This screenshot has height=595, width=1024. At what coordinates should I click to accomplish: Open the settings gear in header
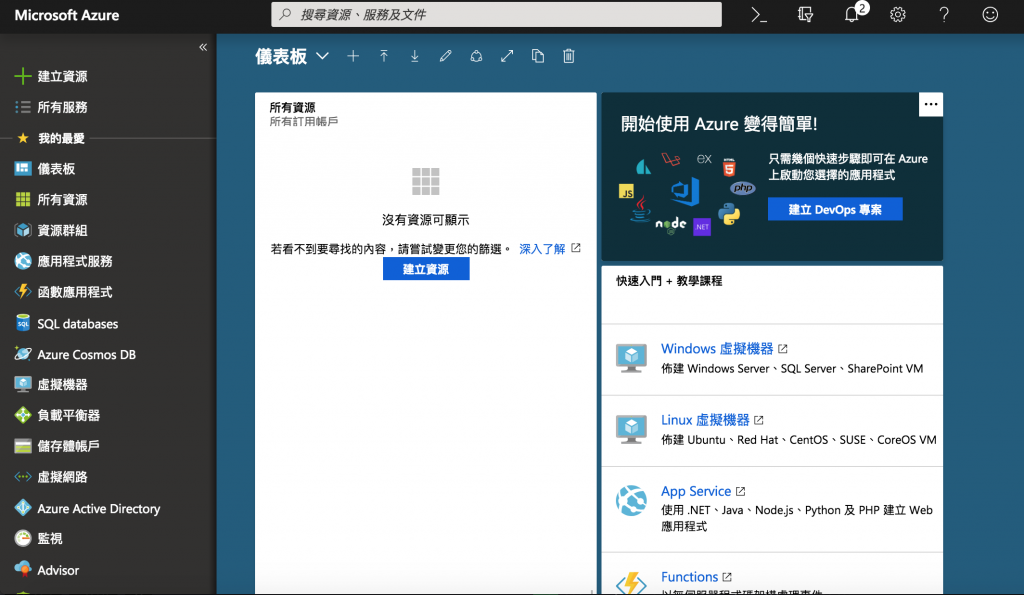[x=898, y=15]
